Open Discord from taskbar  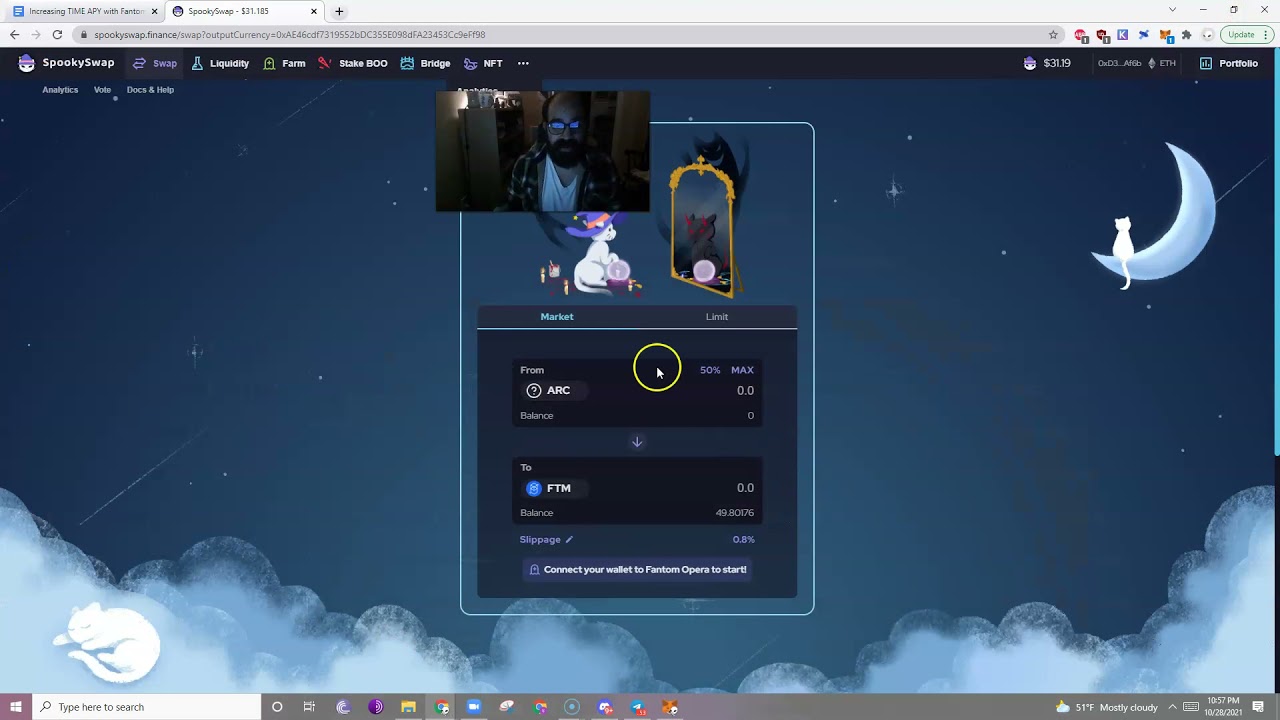click(x=604, y=707)
